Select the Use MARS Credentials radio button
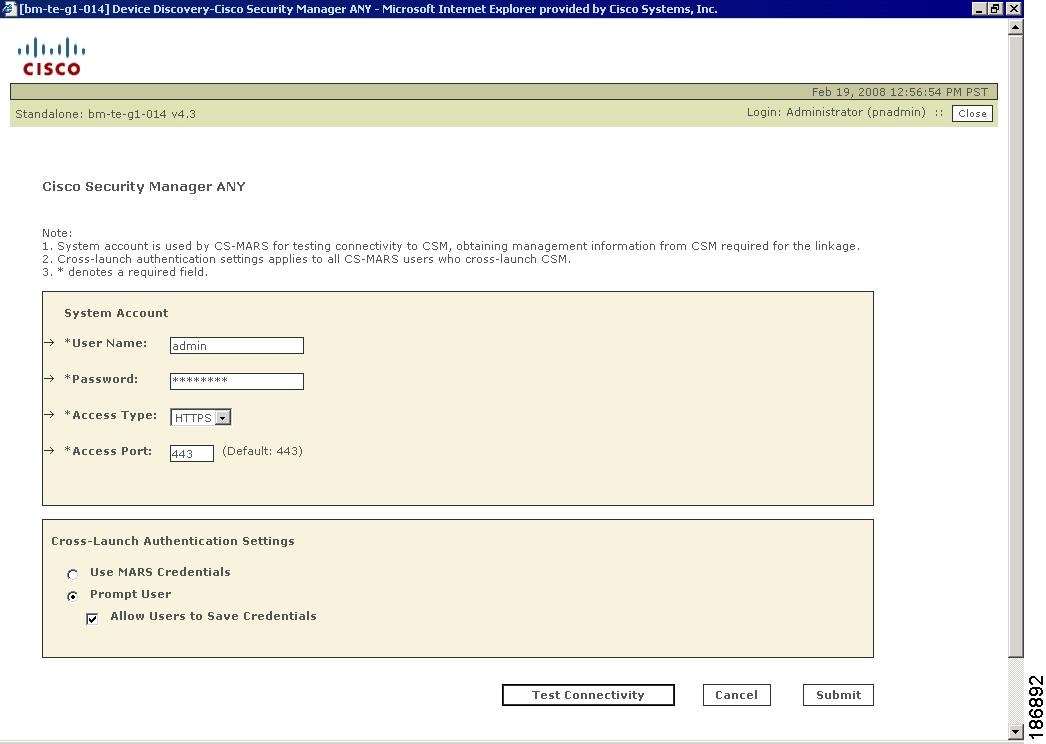The image size is (1046, 744). click(73, 574)
